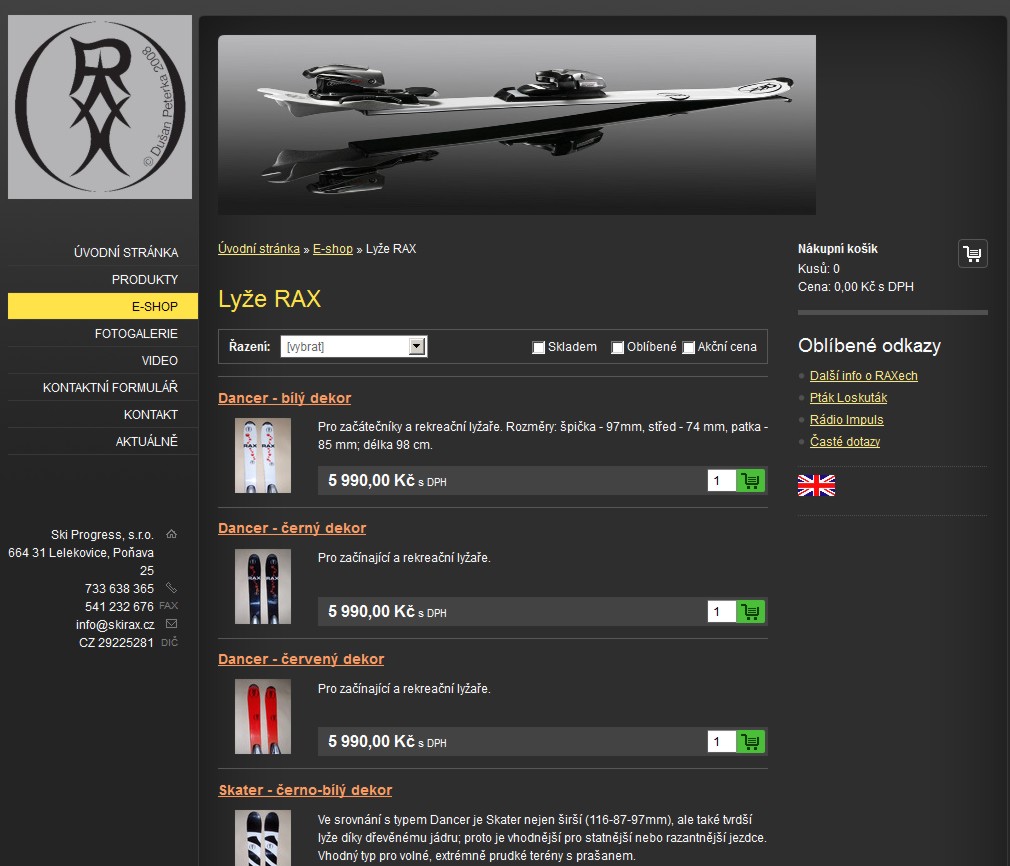Viewport: 1010px width, 866px height.
Task: Follow the Další info o RAXech link
Action: pos(864,376)
